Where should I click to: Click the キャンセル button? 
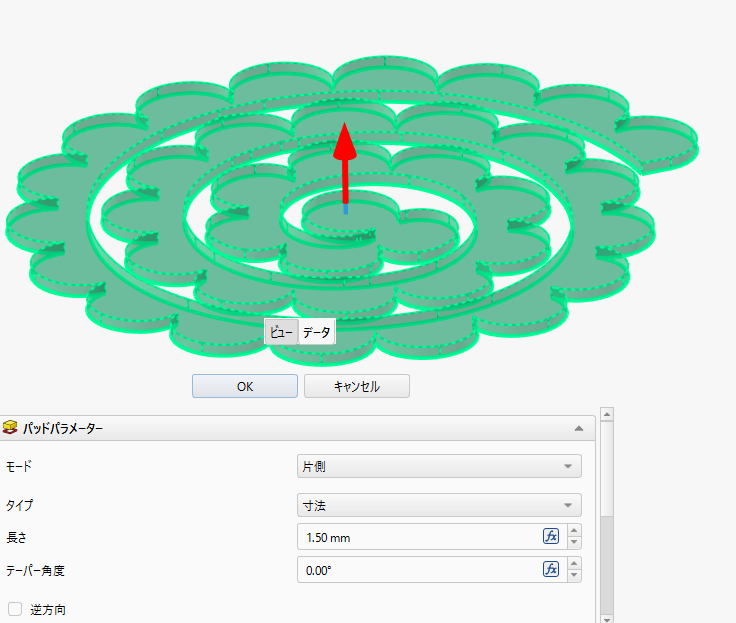coord(357,386)
